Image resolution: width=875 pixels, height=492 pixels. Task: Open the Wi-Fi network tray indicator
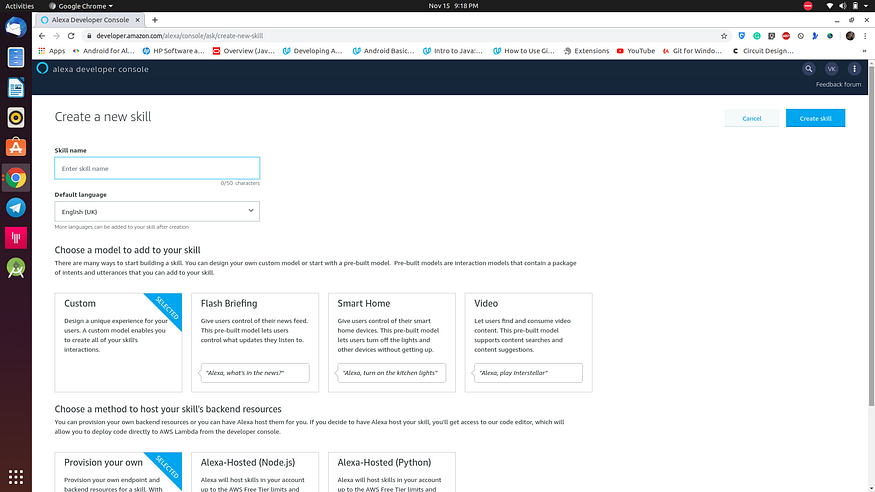(829, 6)
